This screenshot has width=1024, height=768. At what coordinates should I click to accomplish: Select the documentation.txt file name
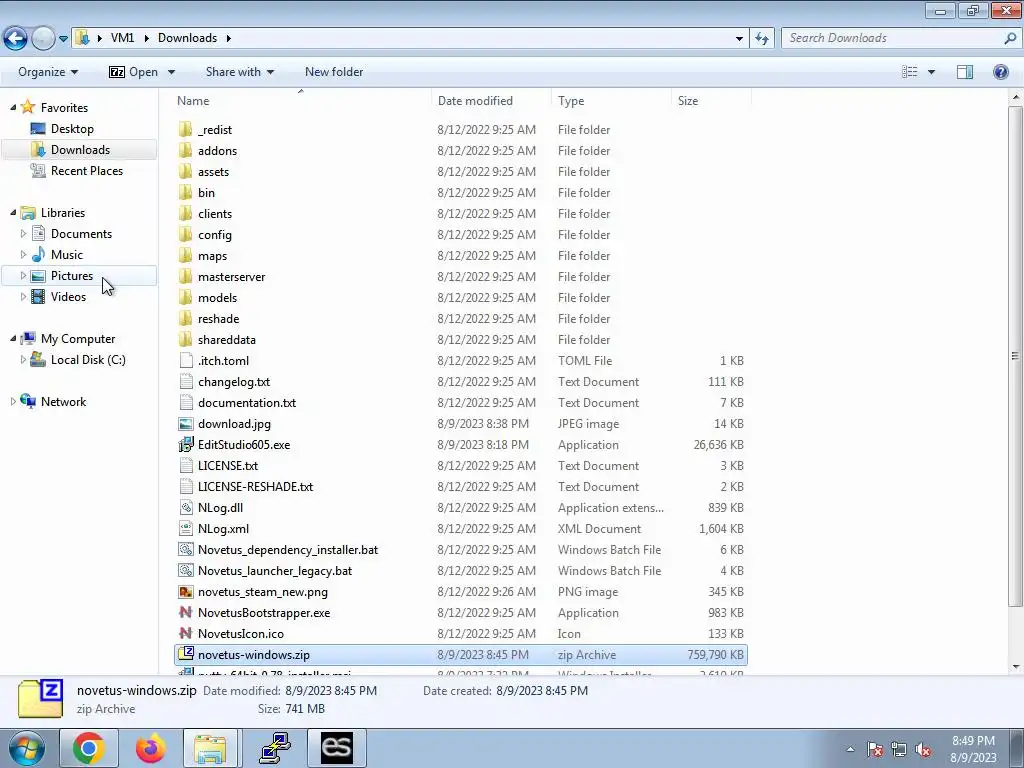pyautogui.click(x=247, y=402)
